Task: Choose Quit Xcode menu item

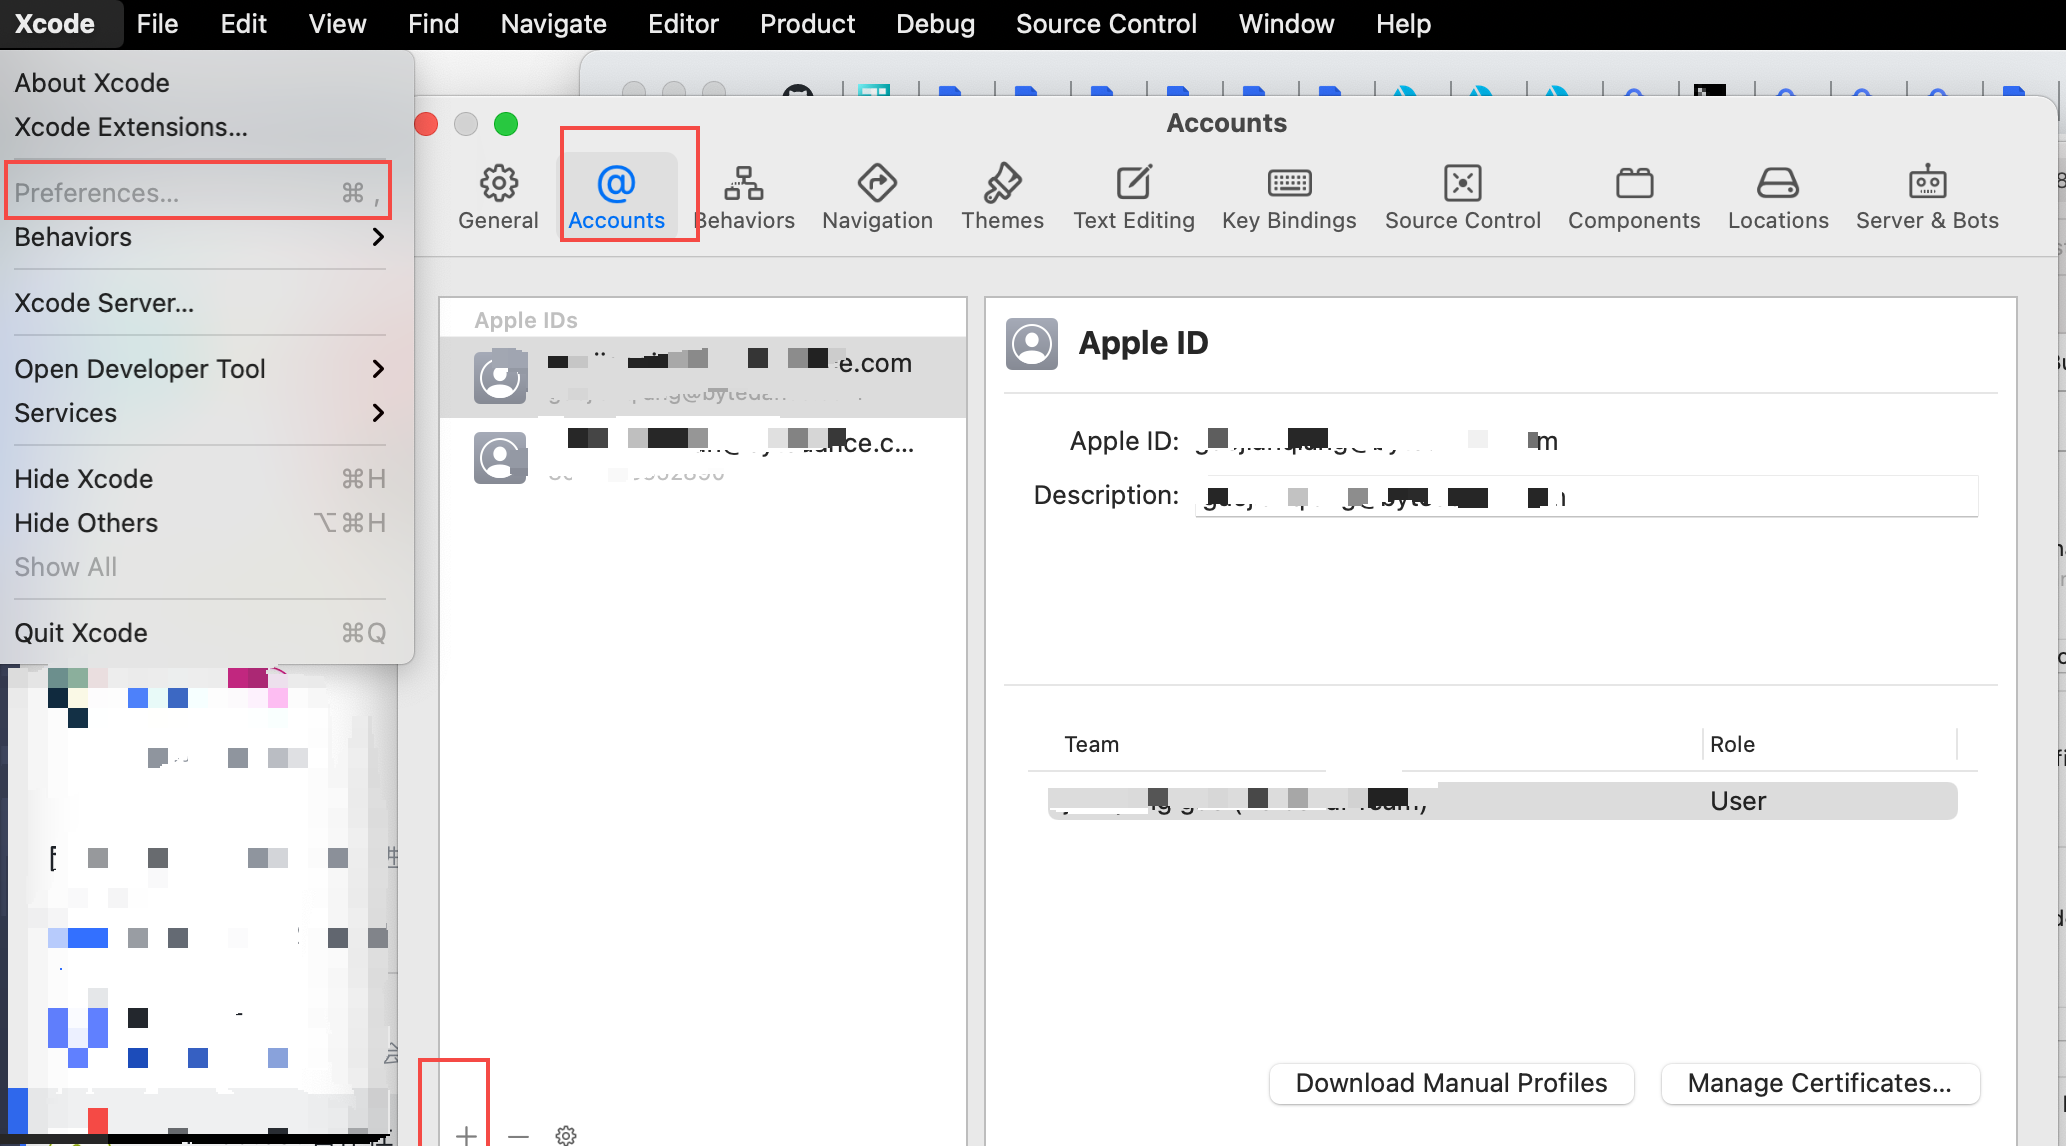Action: [200, 633]
